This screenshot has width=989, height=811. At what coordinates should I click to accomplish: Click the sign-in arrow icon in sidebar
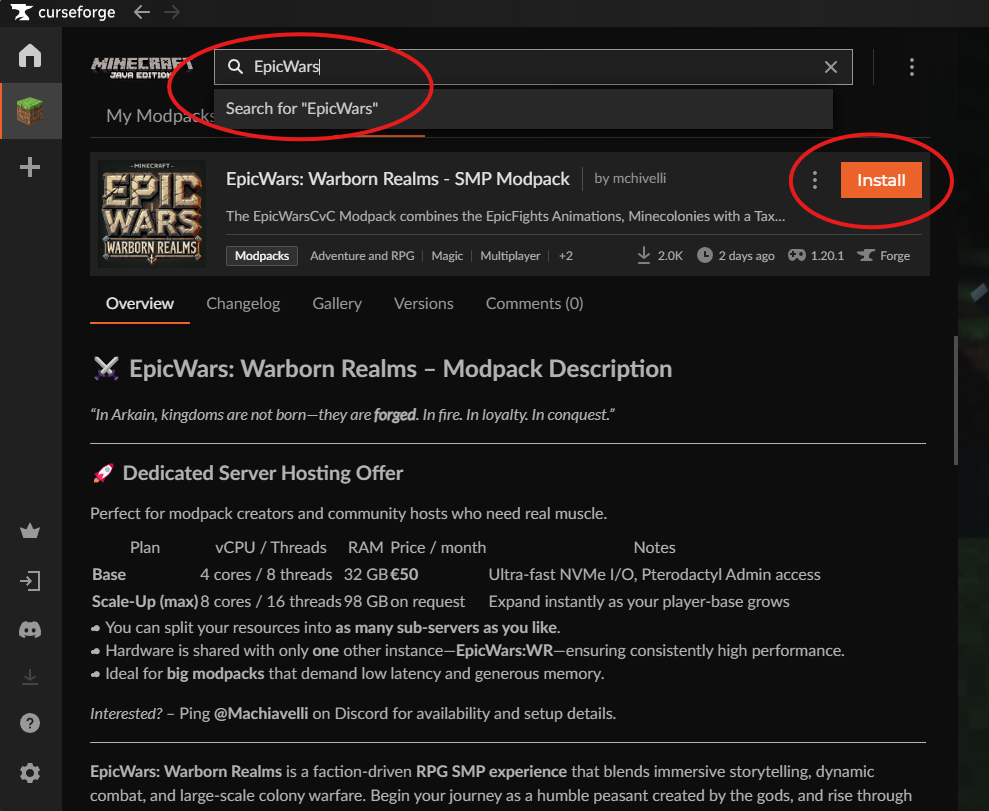coord(30,581)
